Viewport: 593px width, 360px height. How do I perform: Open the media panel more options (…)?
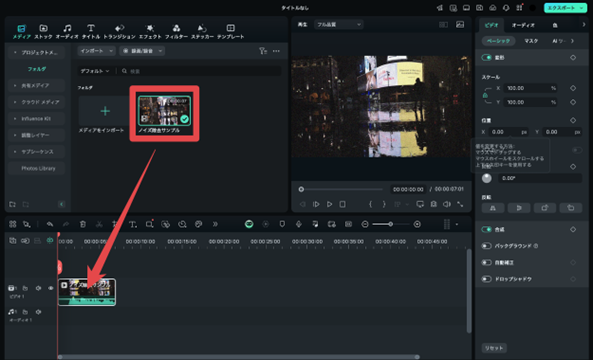(276, 51)
